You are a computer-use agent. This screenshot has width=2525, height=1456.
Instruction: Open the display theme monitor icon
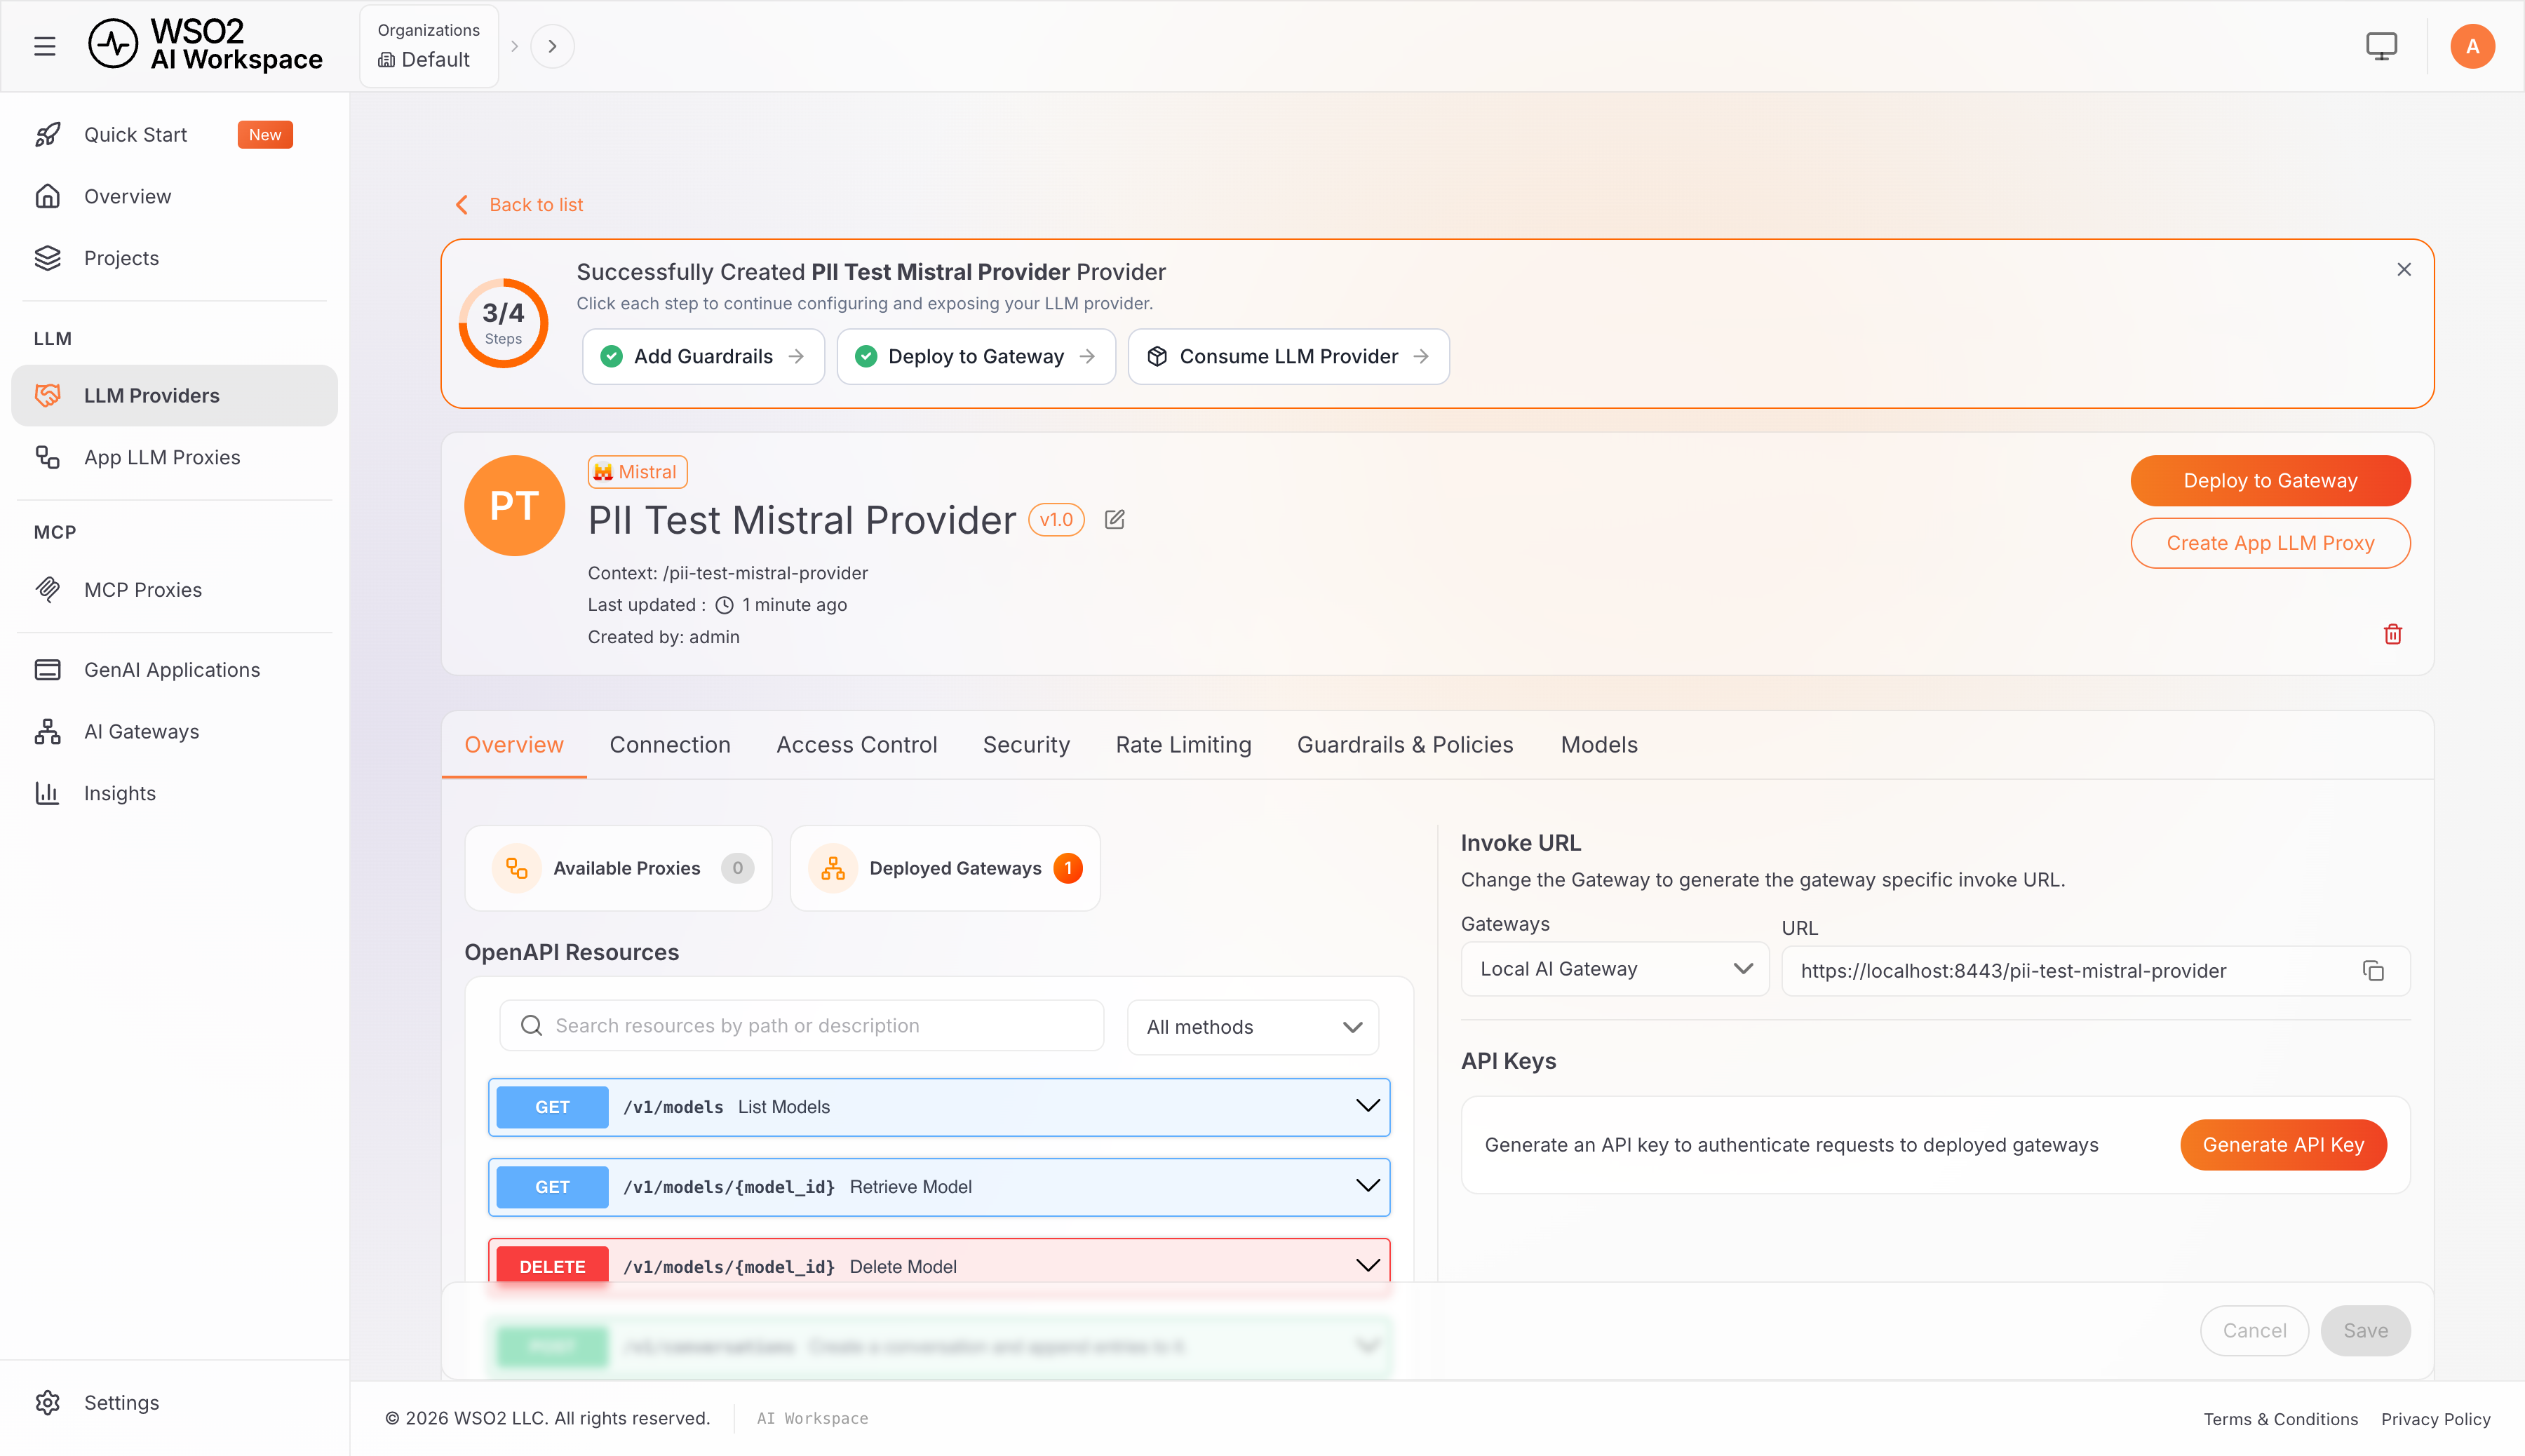tap(2381, 46)
